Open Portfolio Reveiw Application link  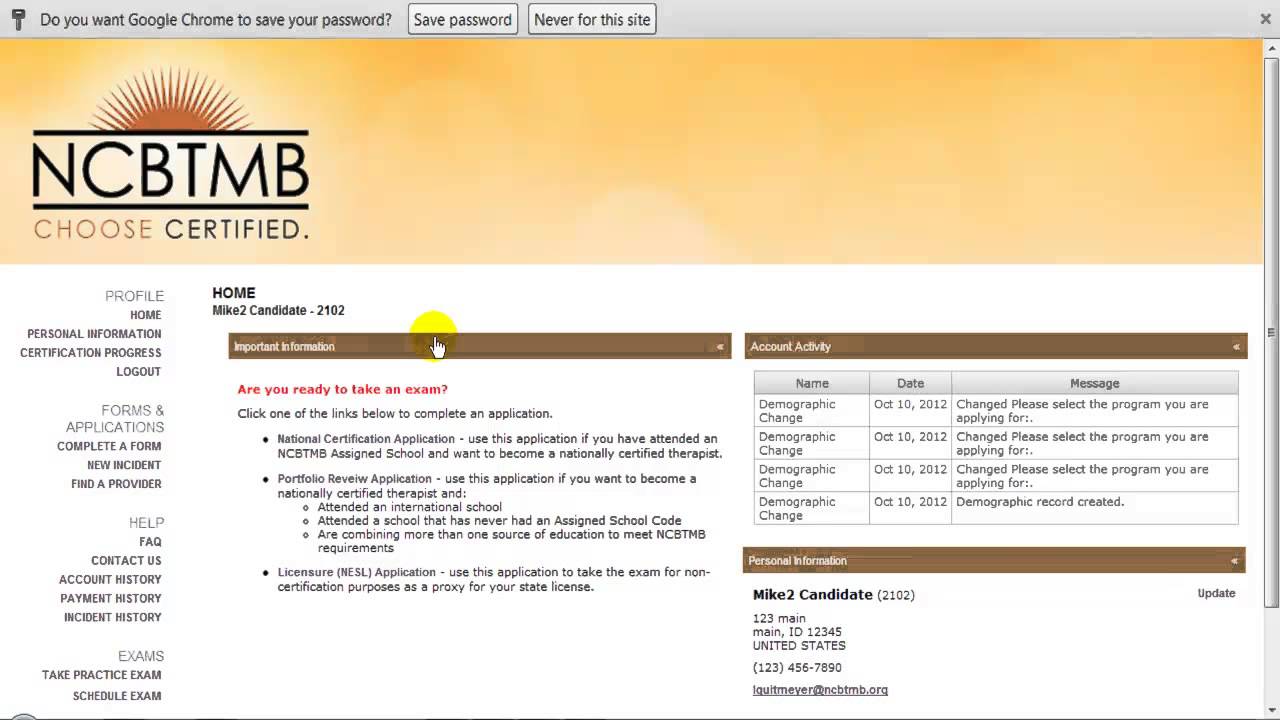coord(354,479)
